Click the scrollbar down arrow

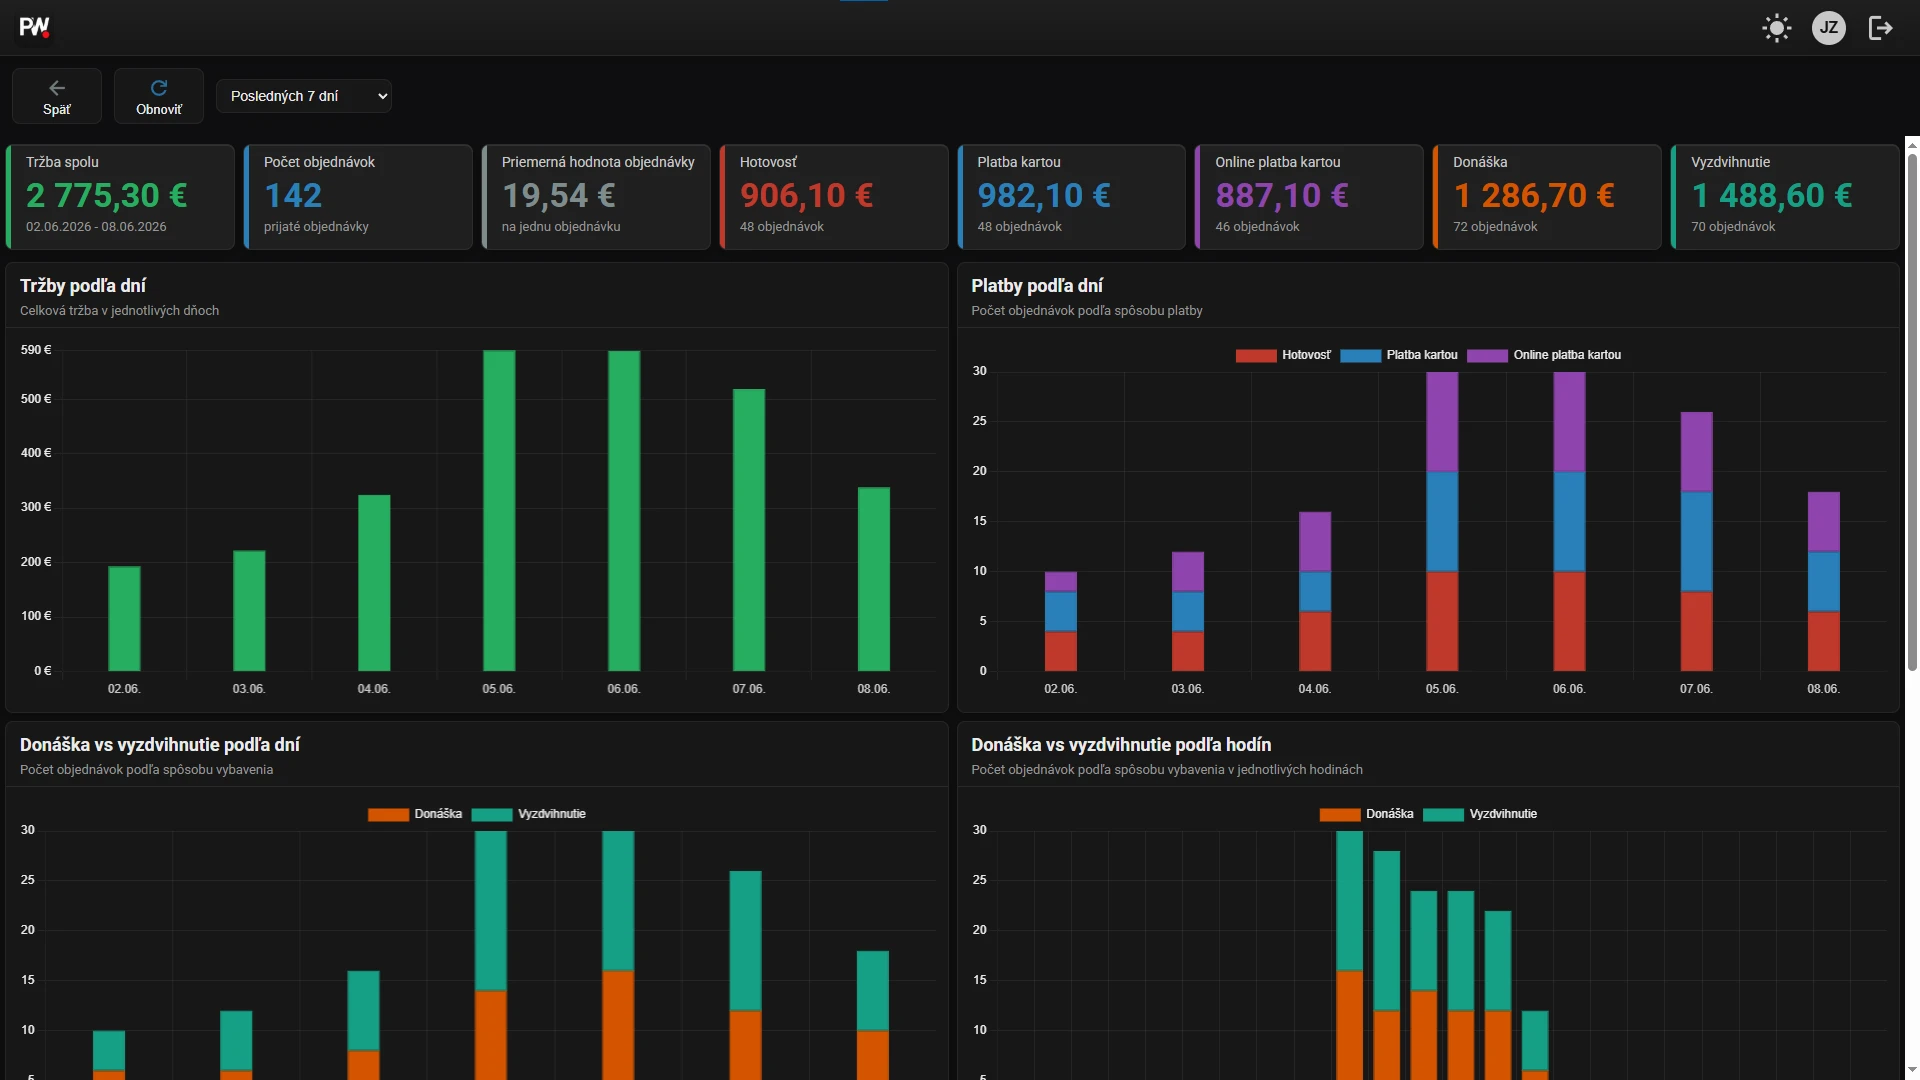click(x=1912, y=1070)
